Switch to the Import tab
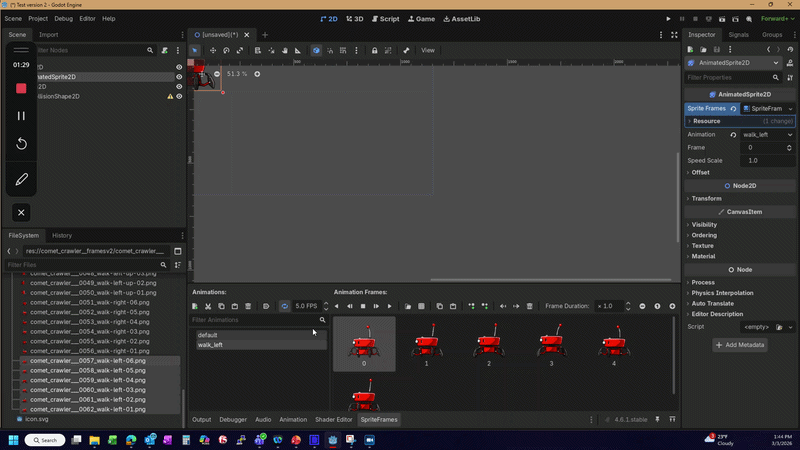The height and width of the screenshot is (450, 800). click(x=48, y=35)
